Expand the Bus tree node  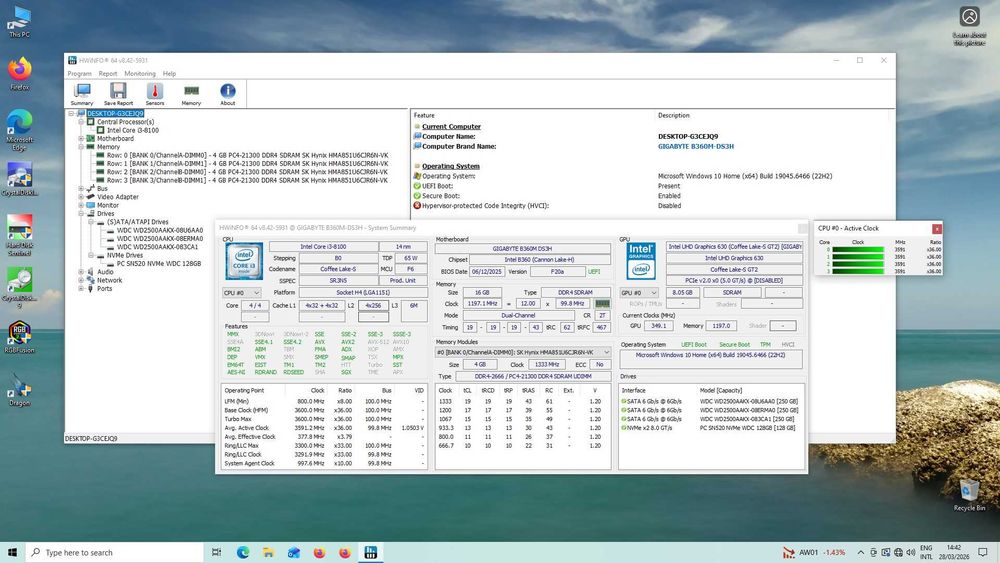click(x=82, y=189)
